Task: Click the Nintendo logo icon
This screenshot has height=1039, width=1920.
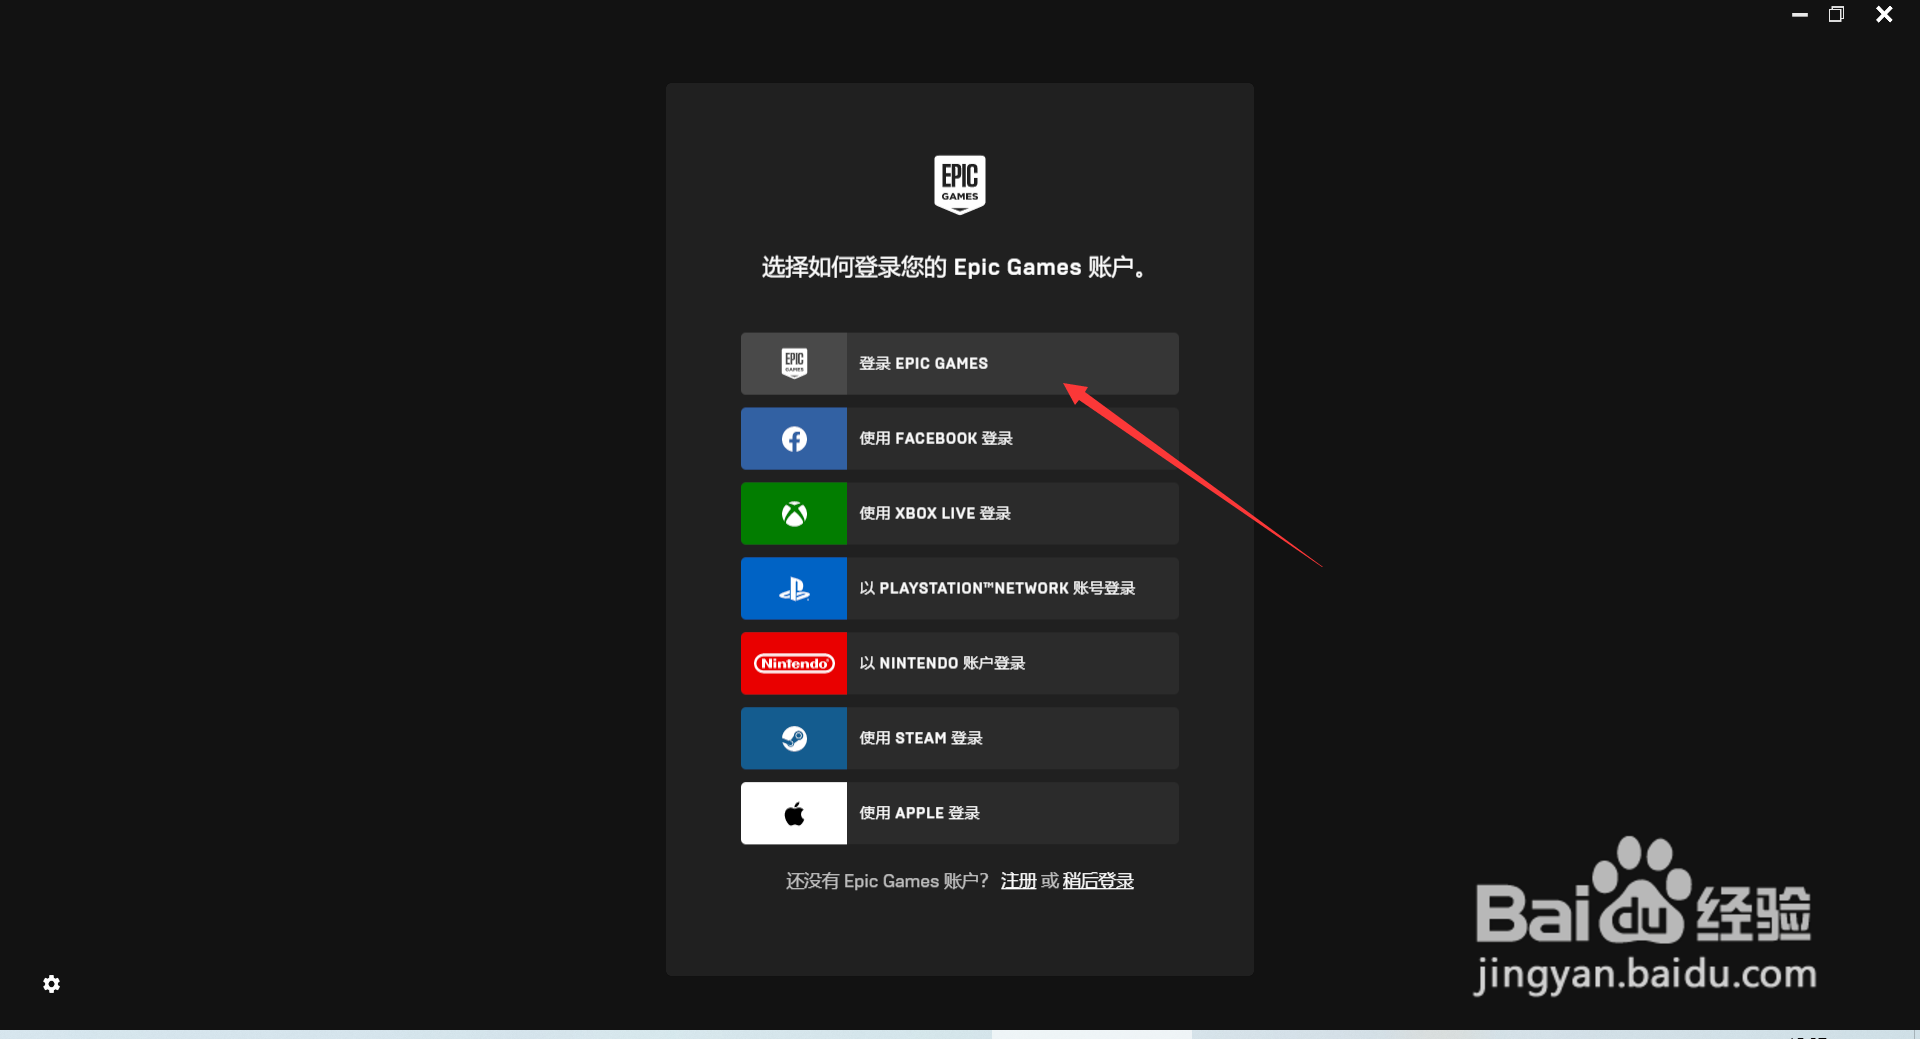Action: [794, 664]
